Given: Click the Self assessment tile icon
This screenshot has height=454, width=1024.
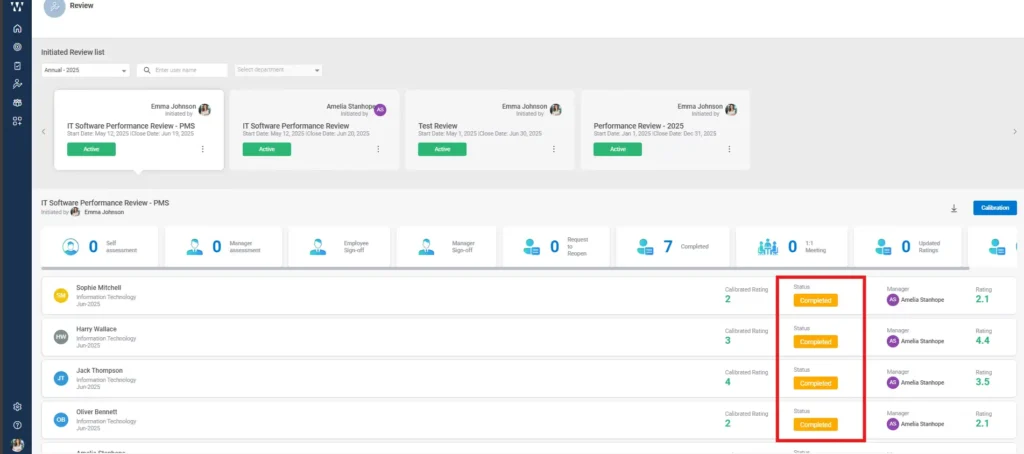Looking at the screenshot, I should (x=71, y=247).
